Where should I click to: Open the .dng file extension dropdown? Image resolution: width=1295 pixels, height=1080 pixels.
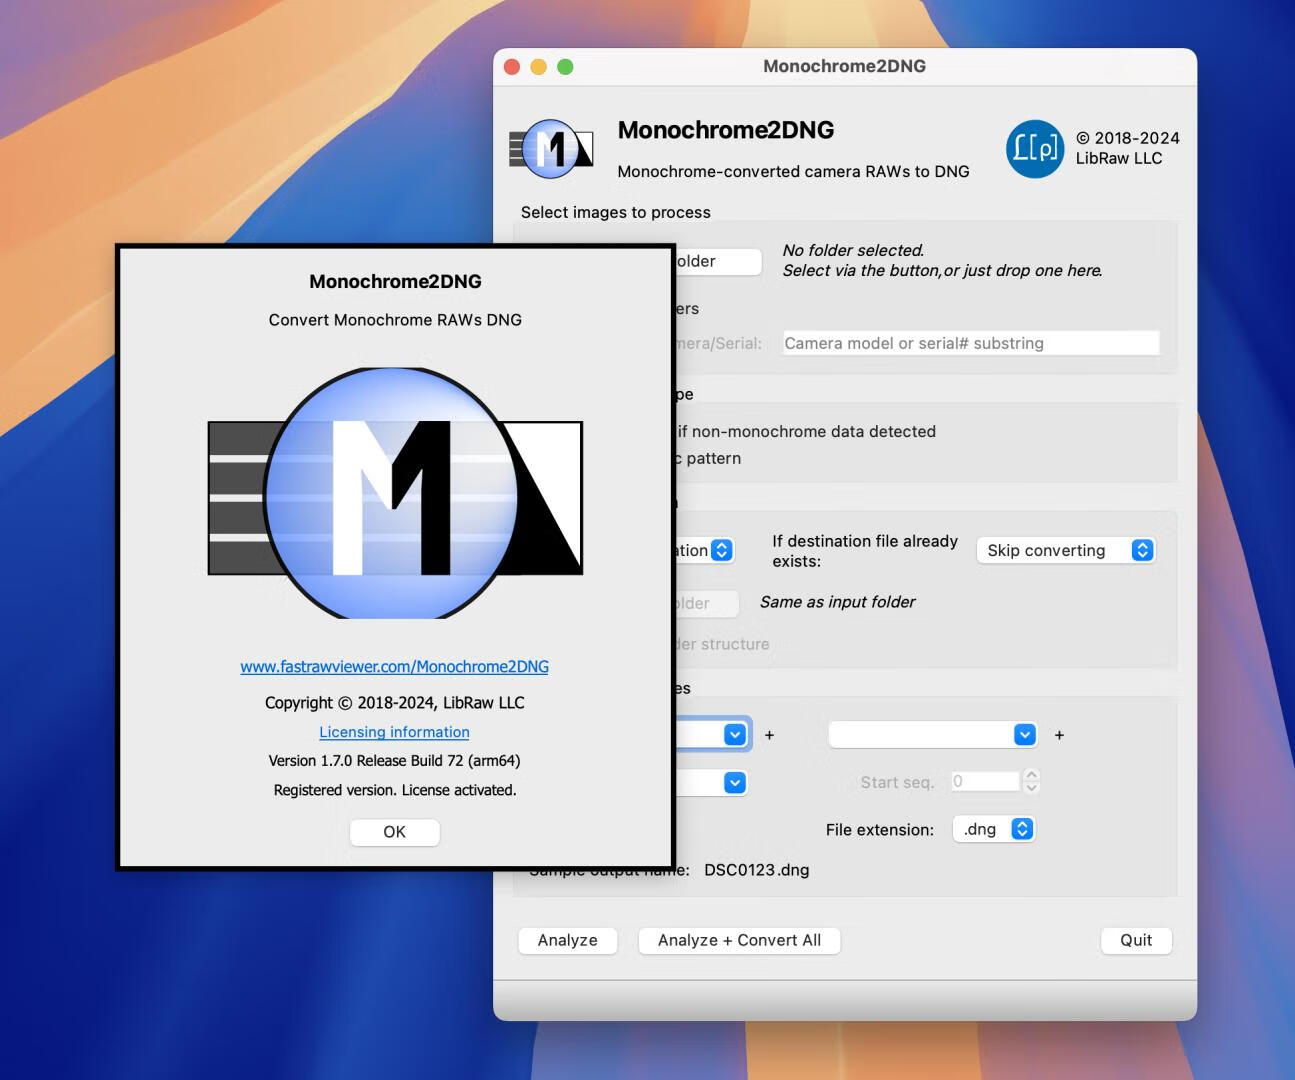coord(993,829)
